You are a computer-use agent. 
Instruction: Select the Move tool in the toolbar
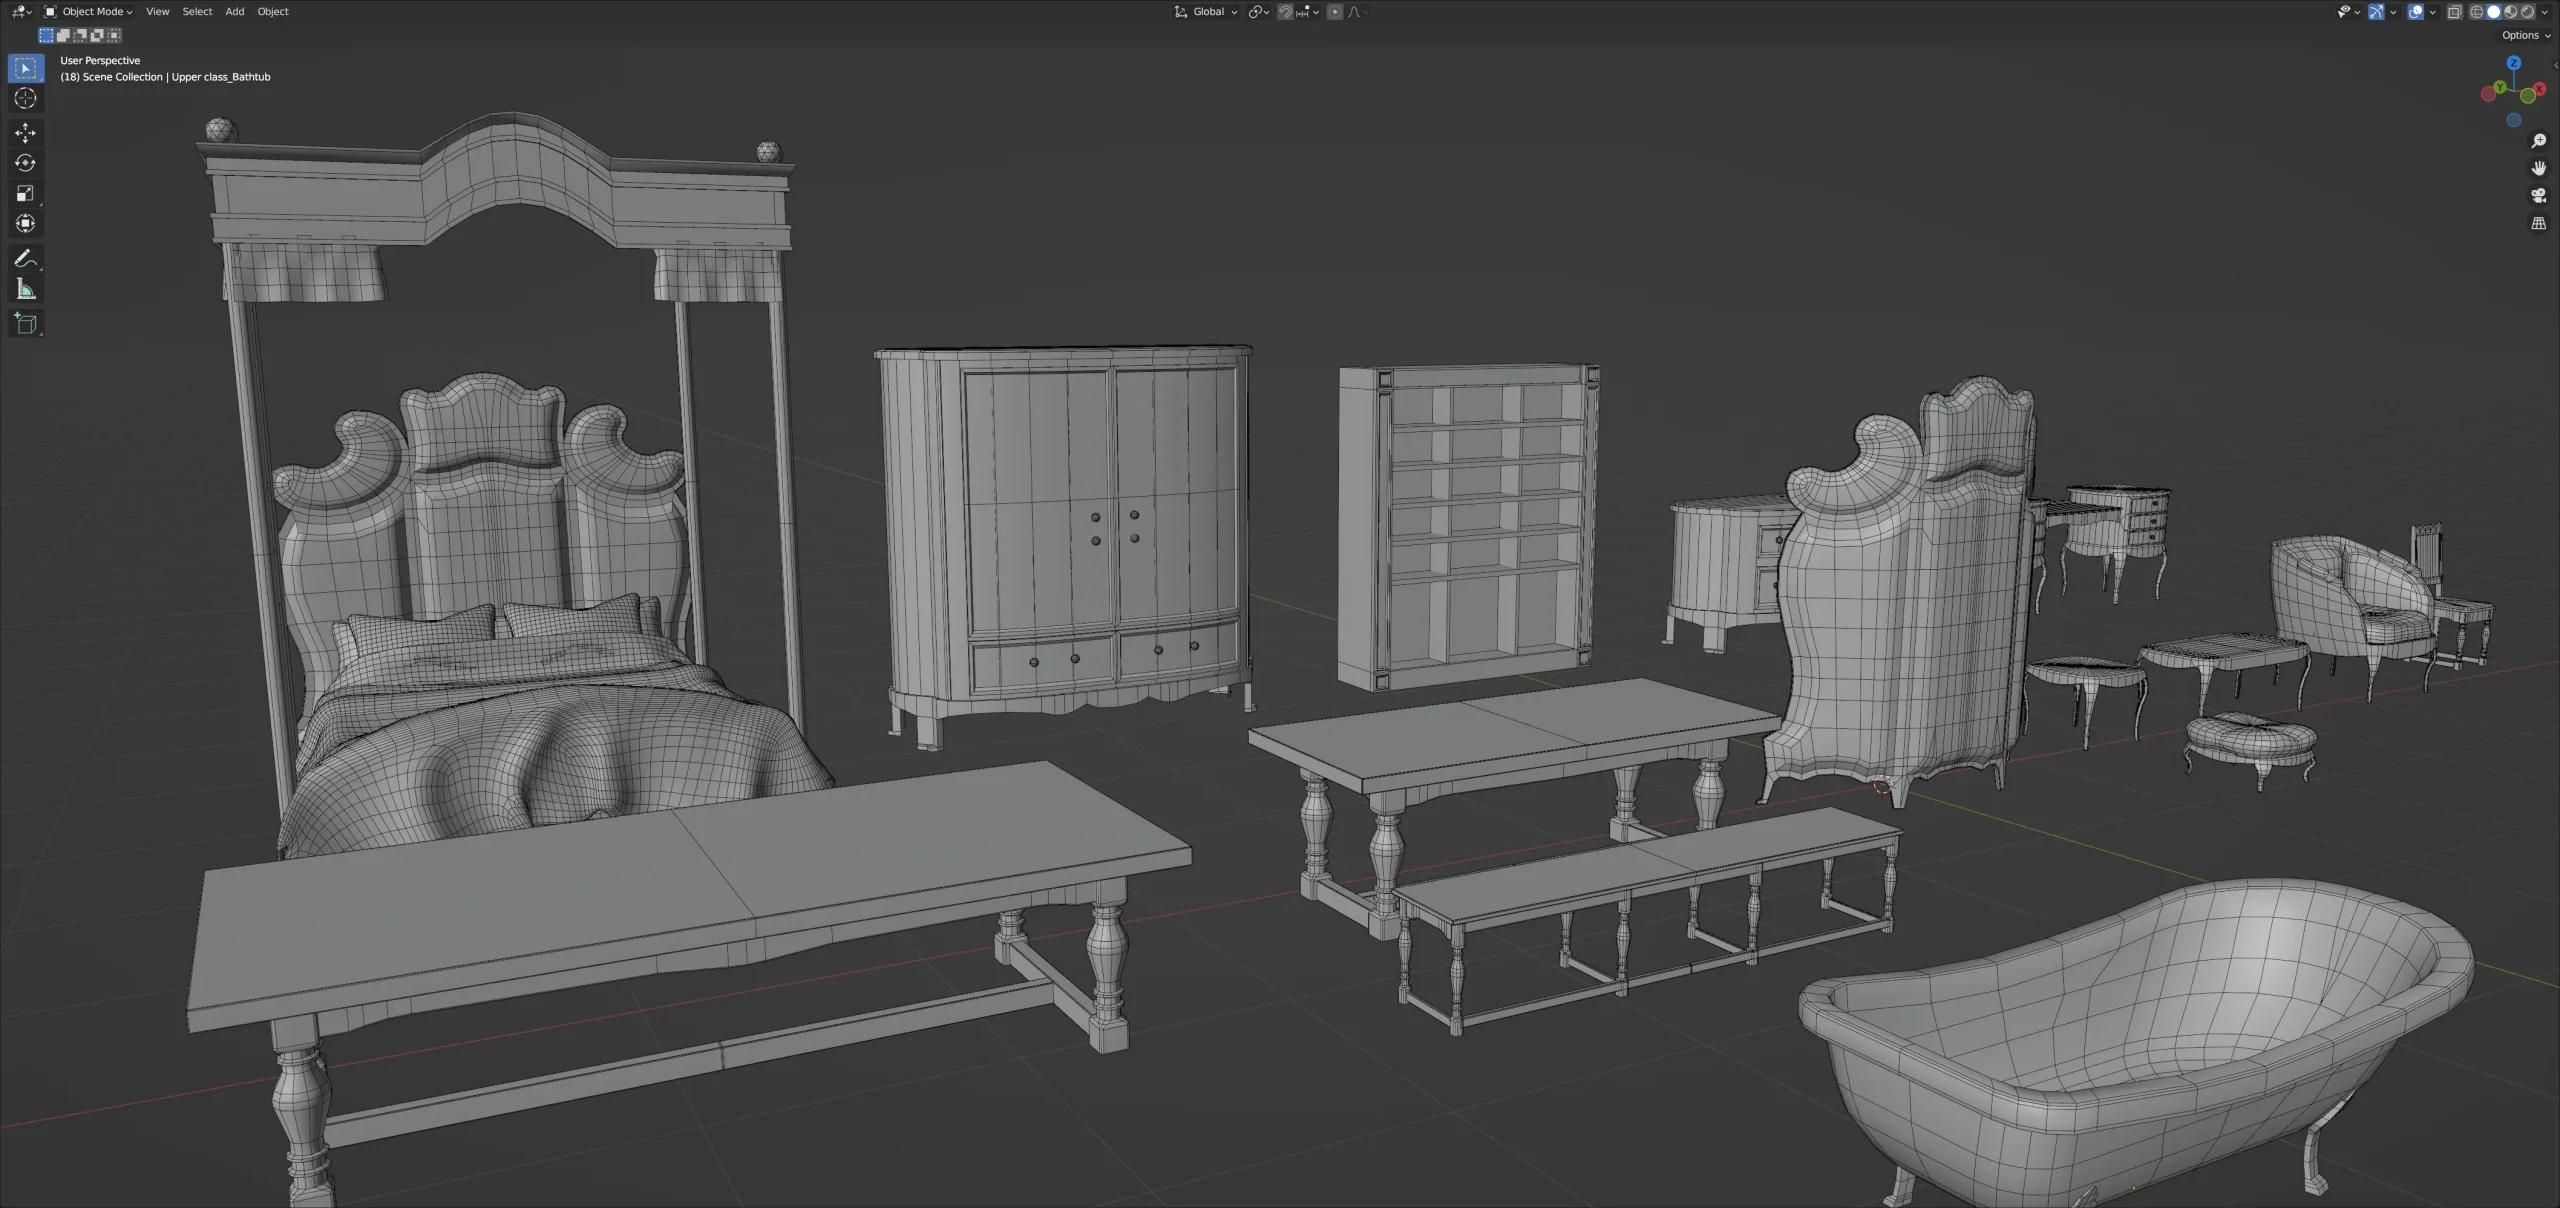pos(25,131)
